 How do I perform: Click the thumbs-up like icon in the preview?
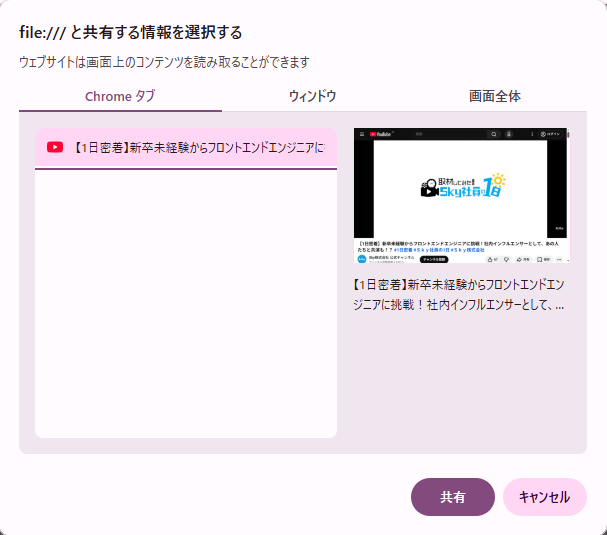[491, 258]
